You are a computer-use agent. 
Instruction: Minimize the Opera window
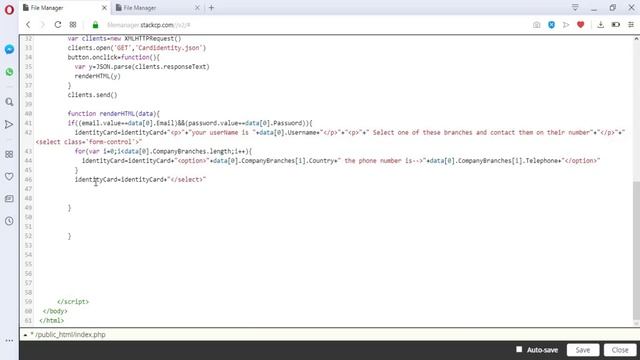click(594, 8)
